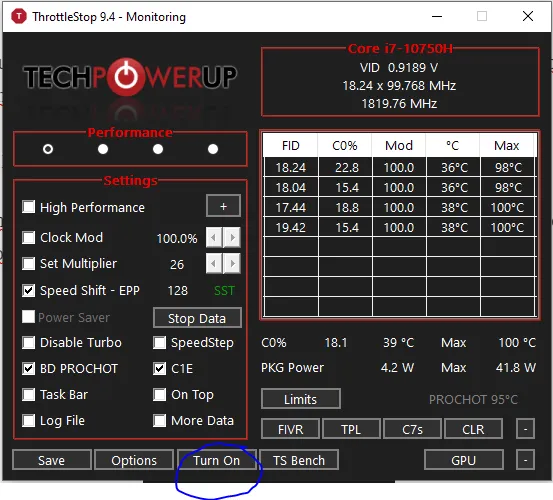Open the TPL power limits window
The image size is (553, 500).
[x=351, y=429]
